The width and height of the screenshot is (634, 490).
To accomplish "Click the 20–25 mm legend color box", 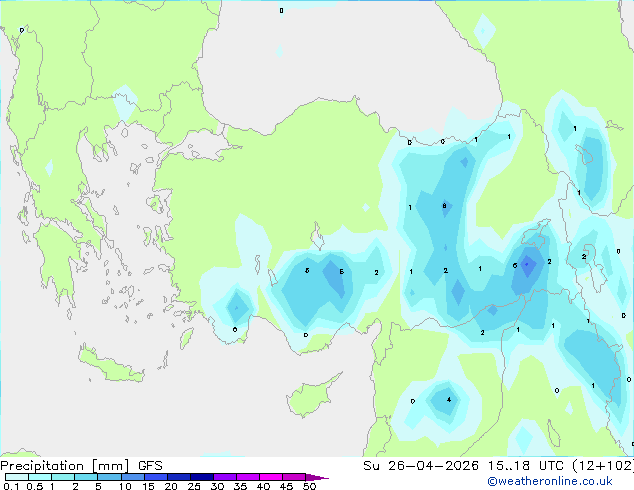I will [179, 477].
